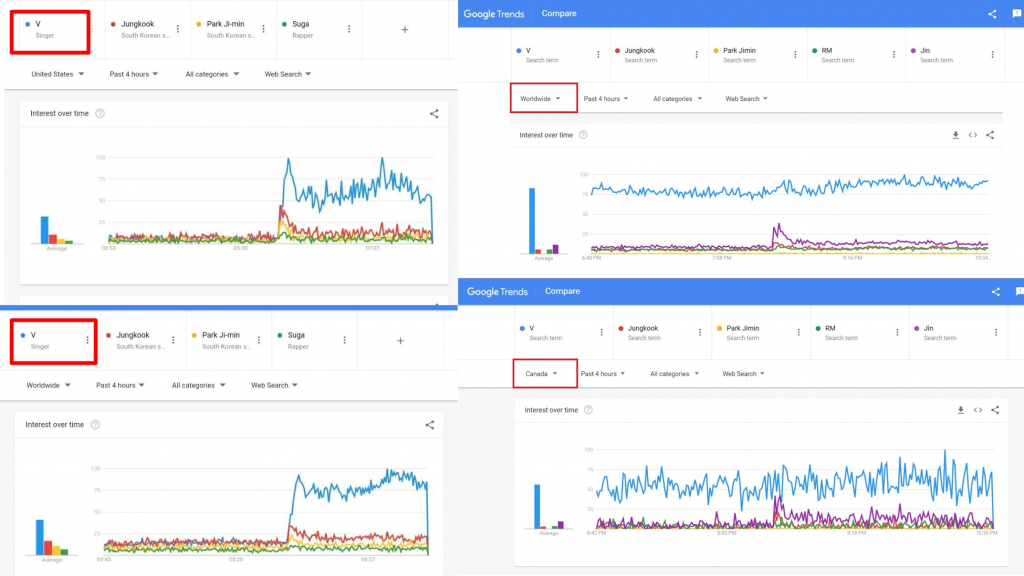Add comparison with plus icon in Suga Worldwide panel
The image size is (1024, 576).
400,340
